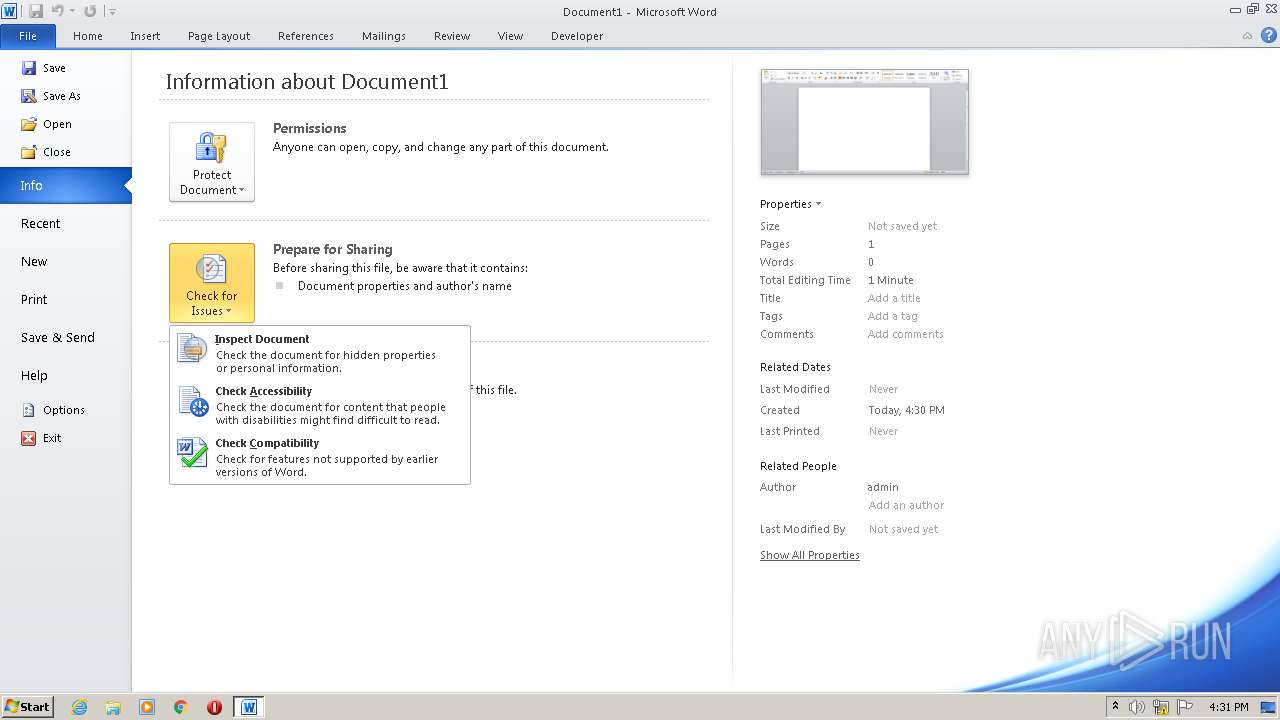The image size is (1280, 720).
Task: Click the Word taskbar button
Action: (x=249, y=707)
